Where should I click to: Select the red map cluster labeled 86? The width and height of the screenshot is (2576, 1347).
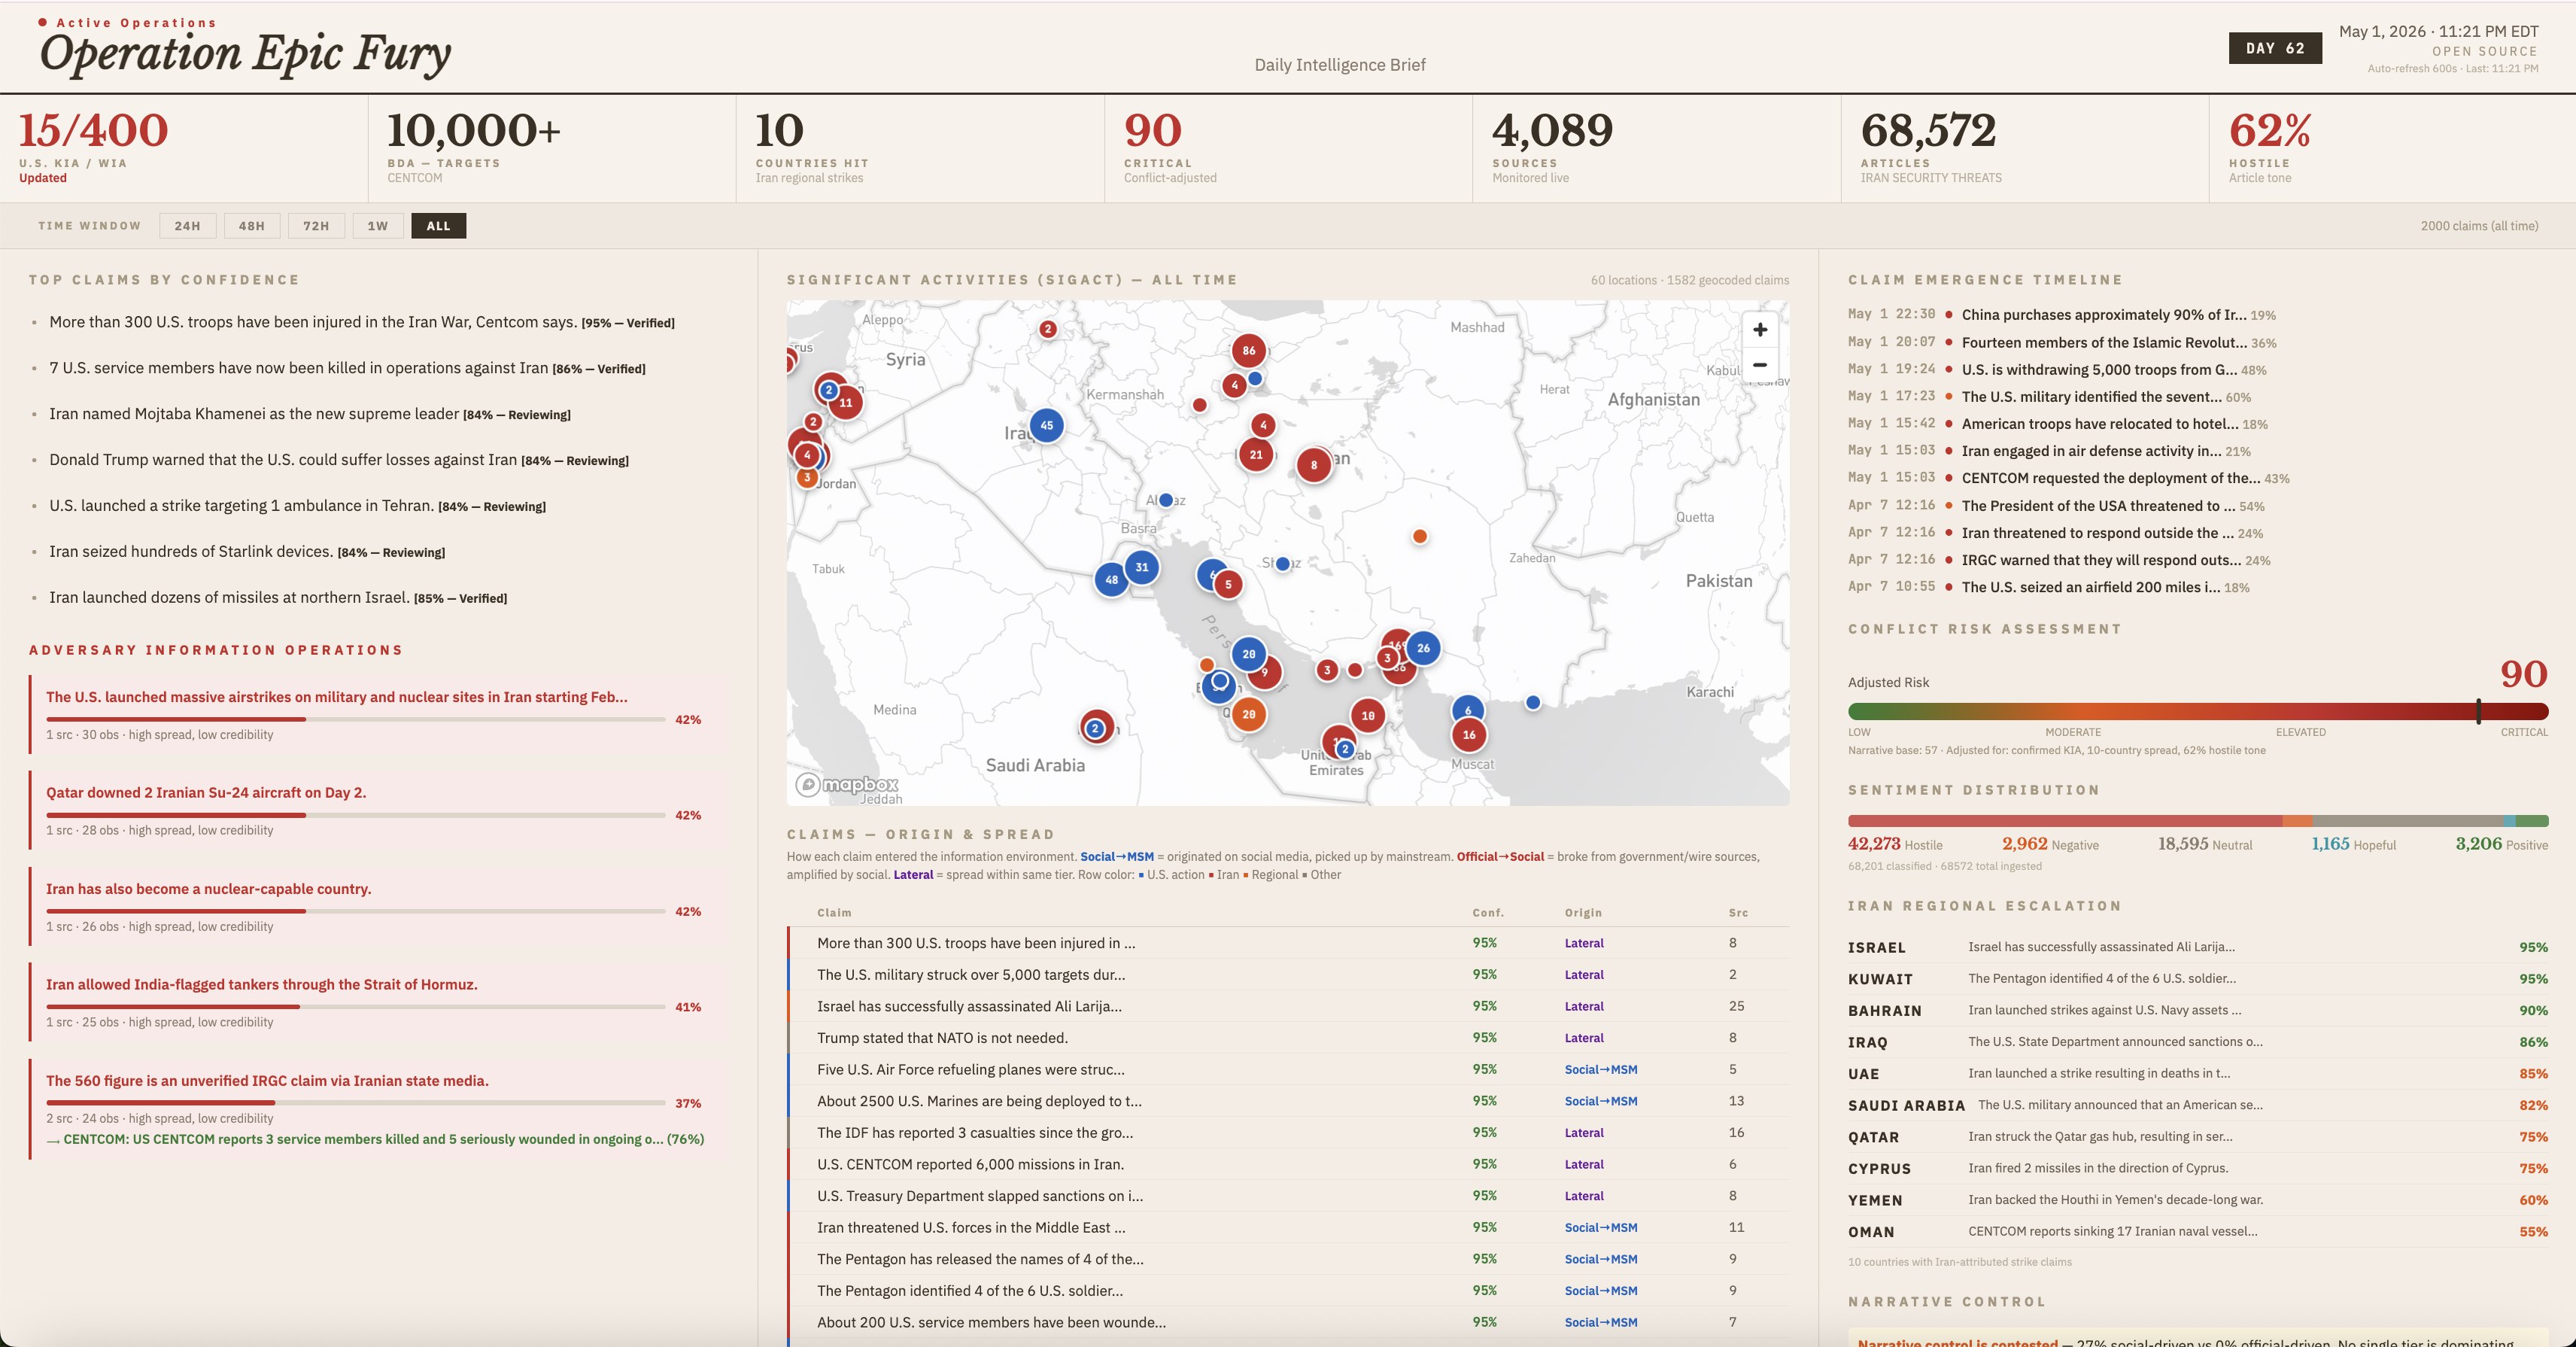tap(1249, 351)
